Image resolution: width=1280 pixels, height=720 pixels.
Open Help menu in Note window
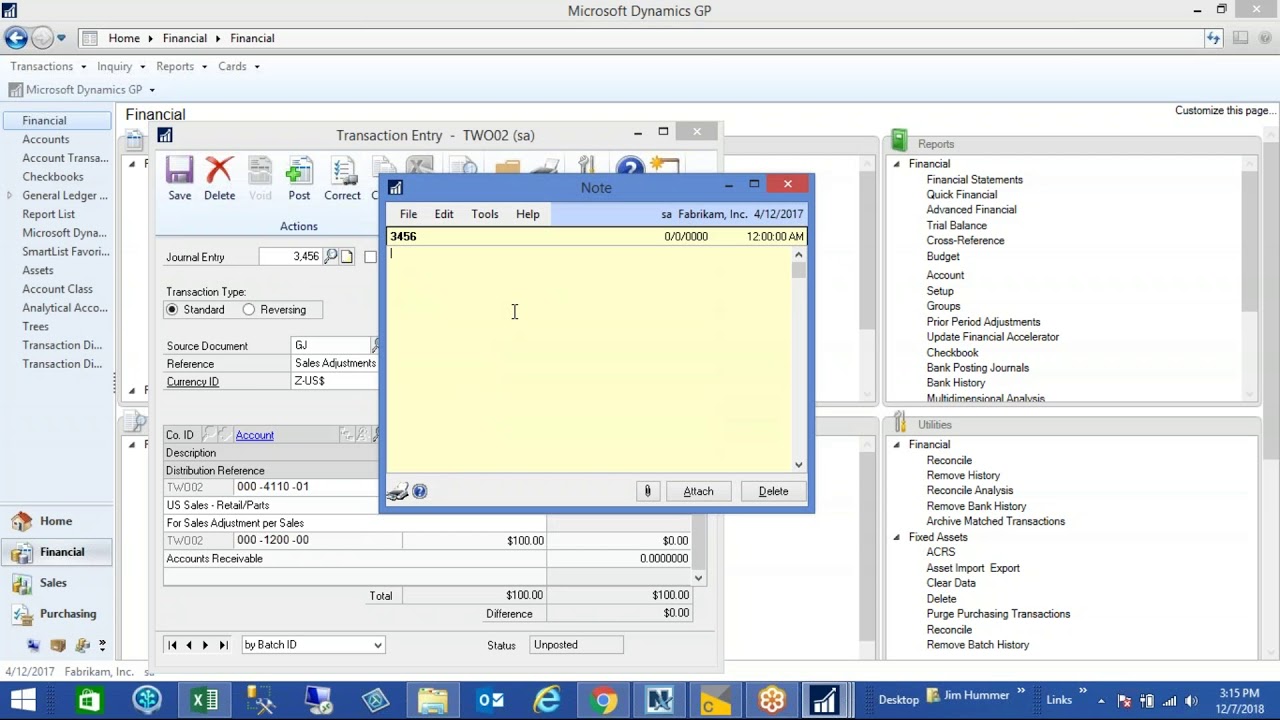click(527, 214)
